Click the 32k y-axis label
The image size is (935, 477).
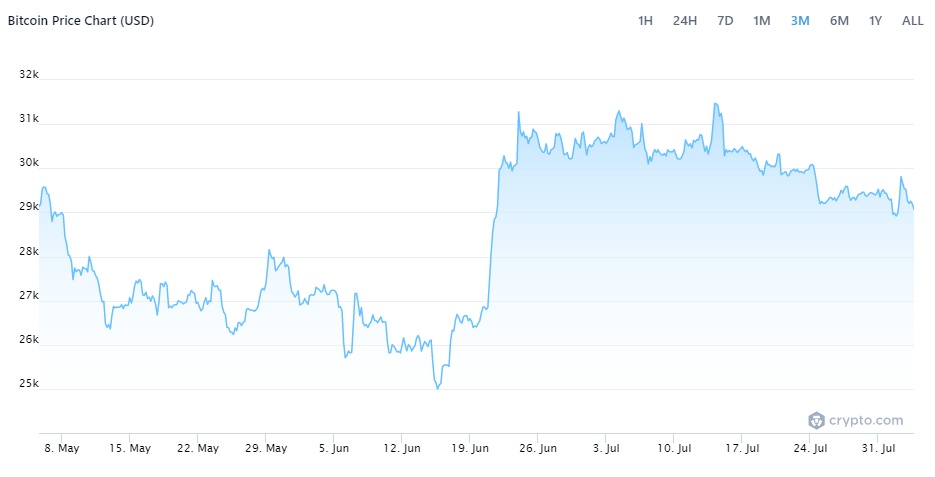(29, 75)
